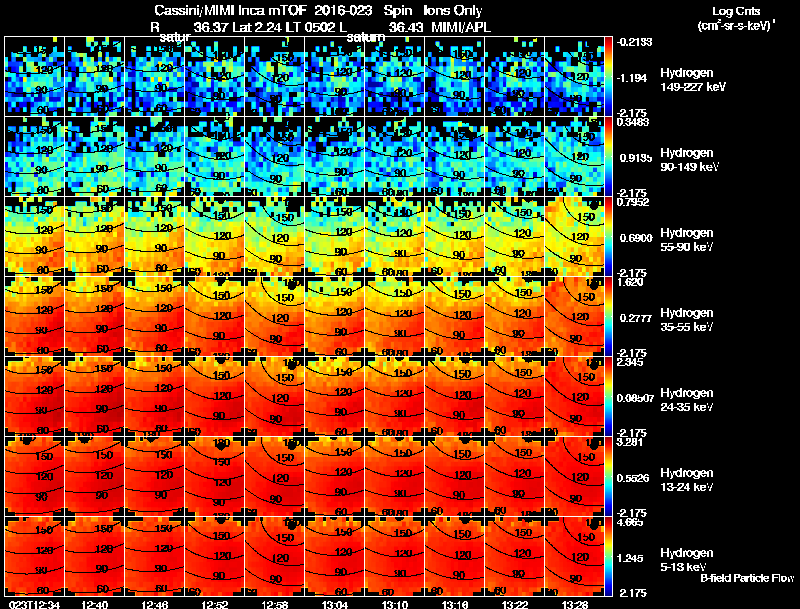Click the (cm²-sr-s-keV) units label
The image size is (800, 609).
coord(736,25)
